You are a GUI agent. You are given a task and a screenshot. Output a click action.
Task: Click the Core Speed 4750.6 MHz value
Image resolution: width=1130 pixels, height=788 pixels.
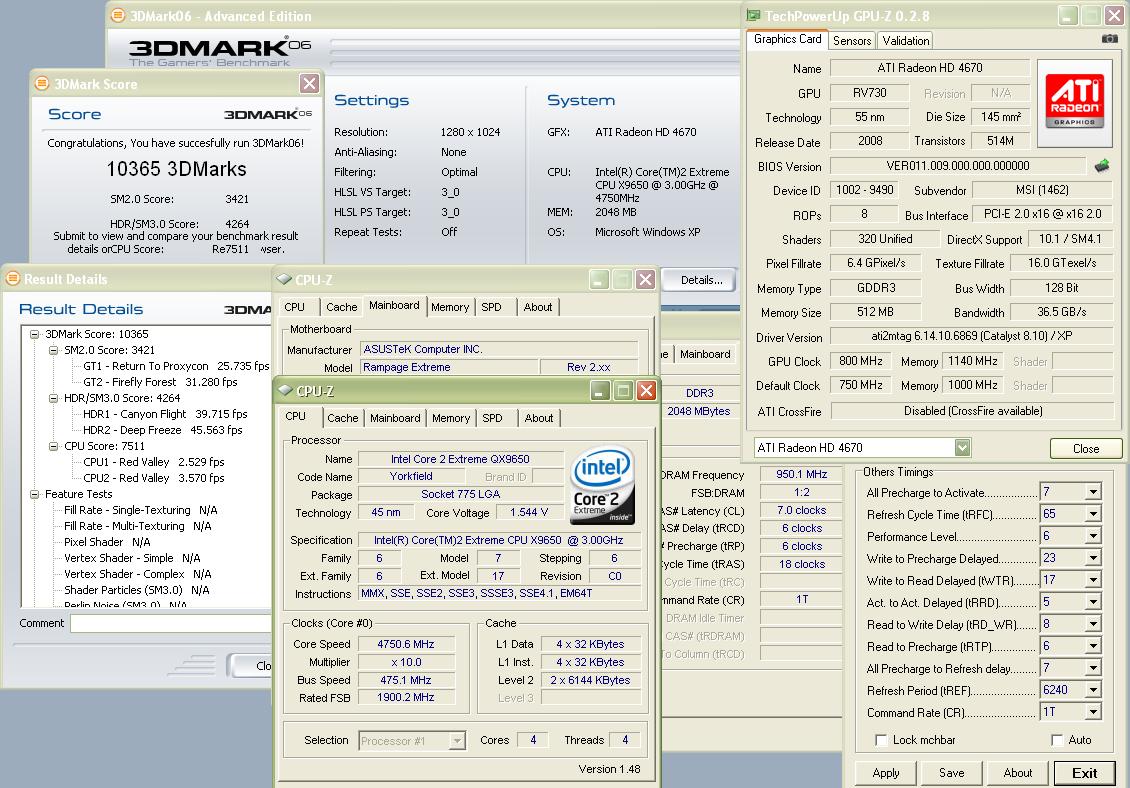point(406,644)
